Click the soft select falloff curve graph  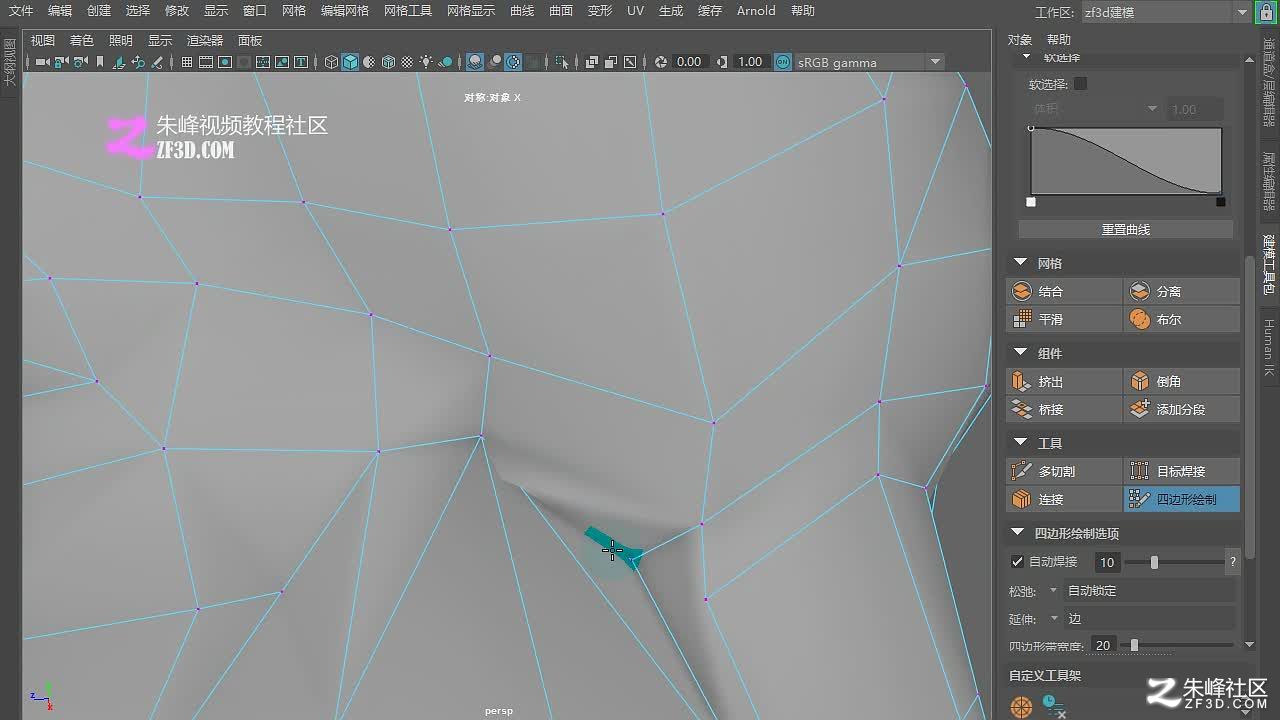[1126, 161]
